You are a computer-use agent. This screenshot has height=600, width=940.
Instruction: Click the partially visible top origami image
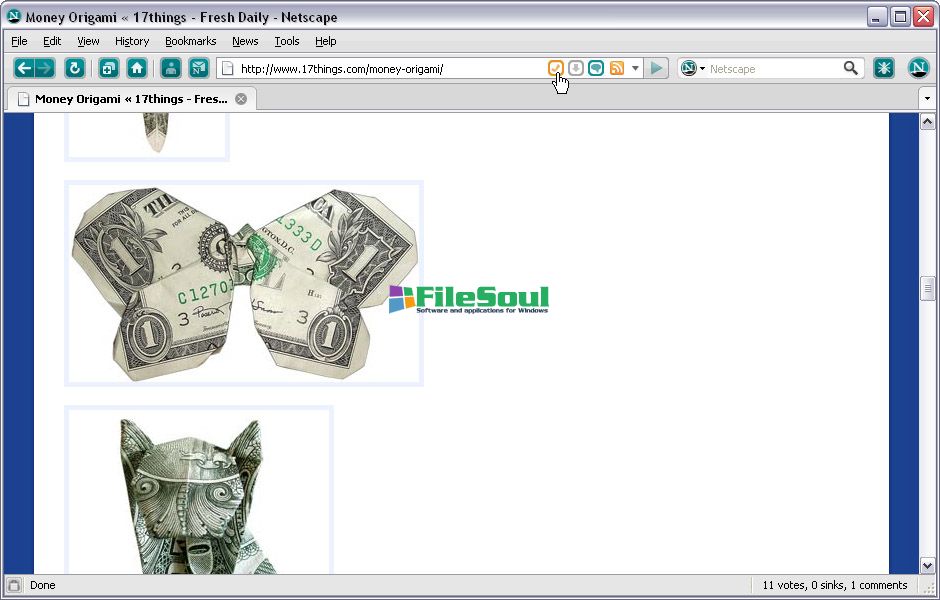coord(147,137)
